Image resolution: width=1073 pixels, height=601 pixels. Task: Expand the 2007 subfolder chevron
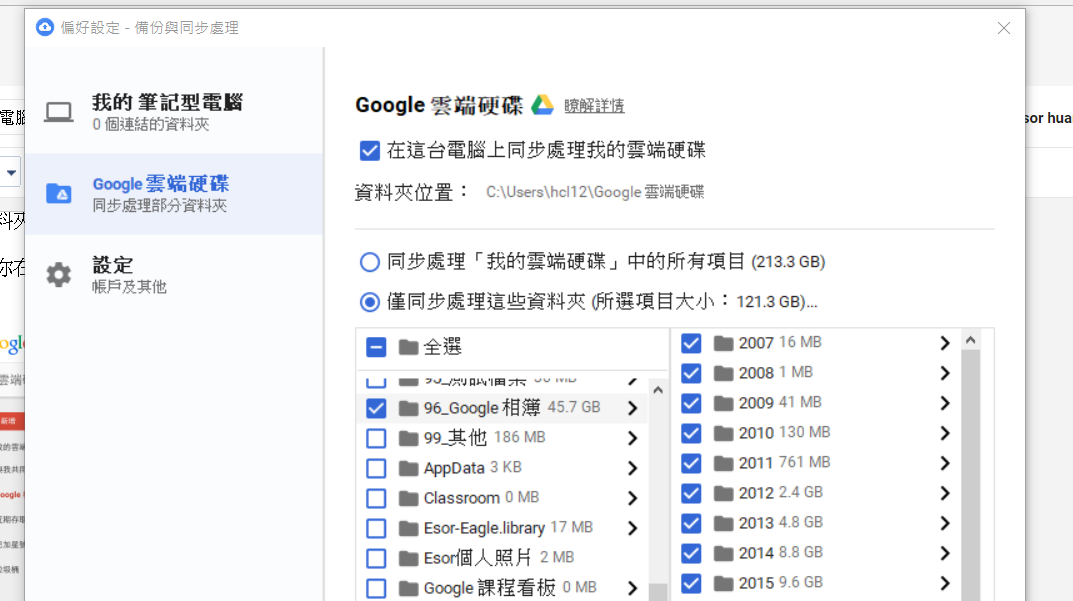point(945,343)
